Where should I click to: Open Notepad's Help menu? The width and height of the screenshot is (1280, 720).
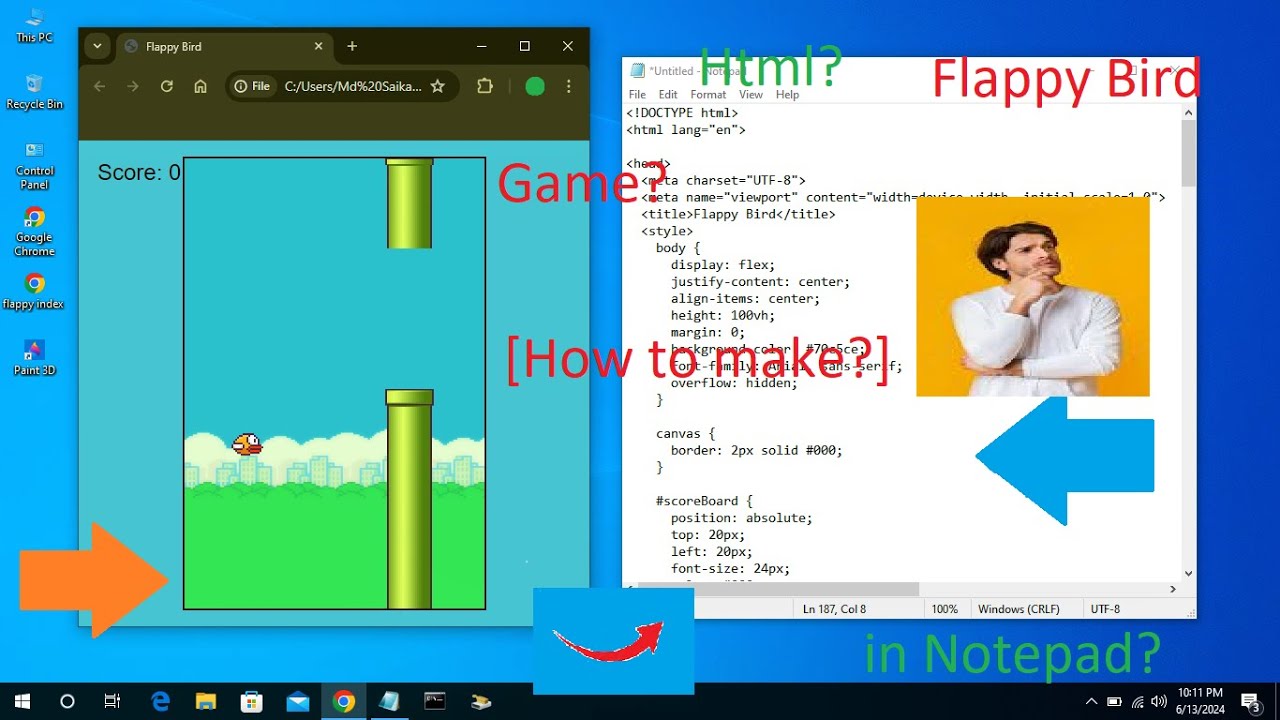click(787, 95)
